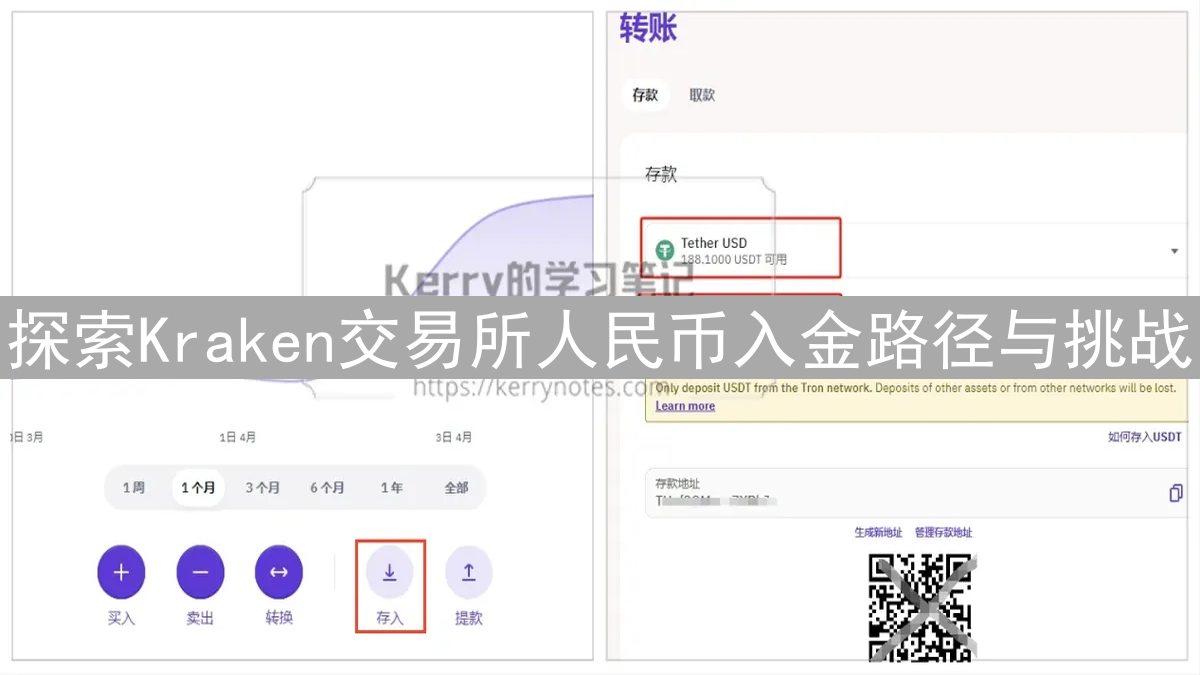This screenshot has width=1200, height=675.
Task: Click the 买入 label
Action: tap(121, 618)
